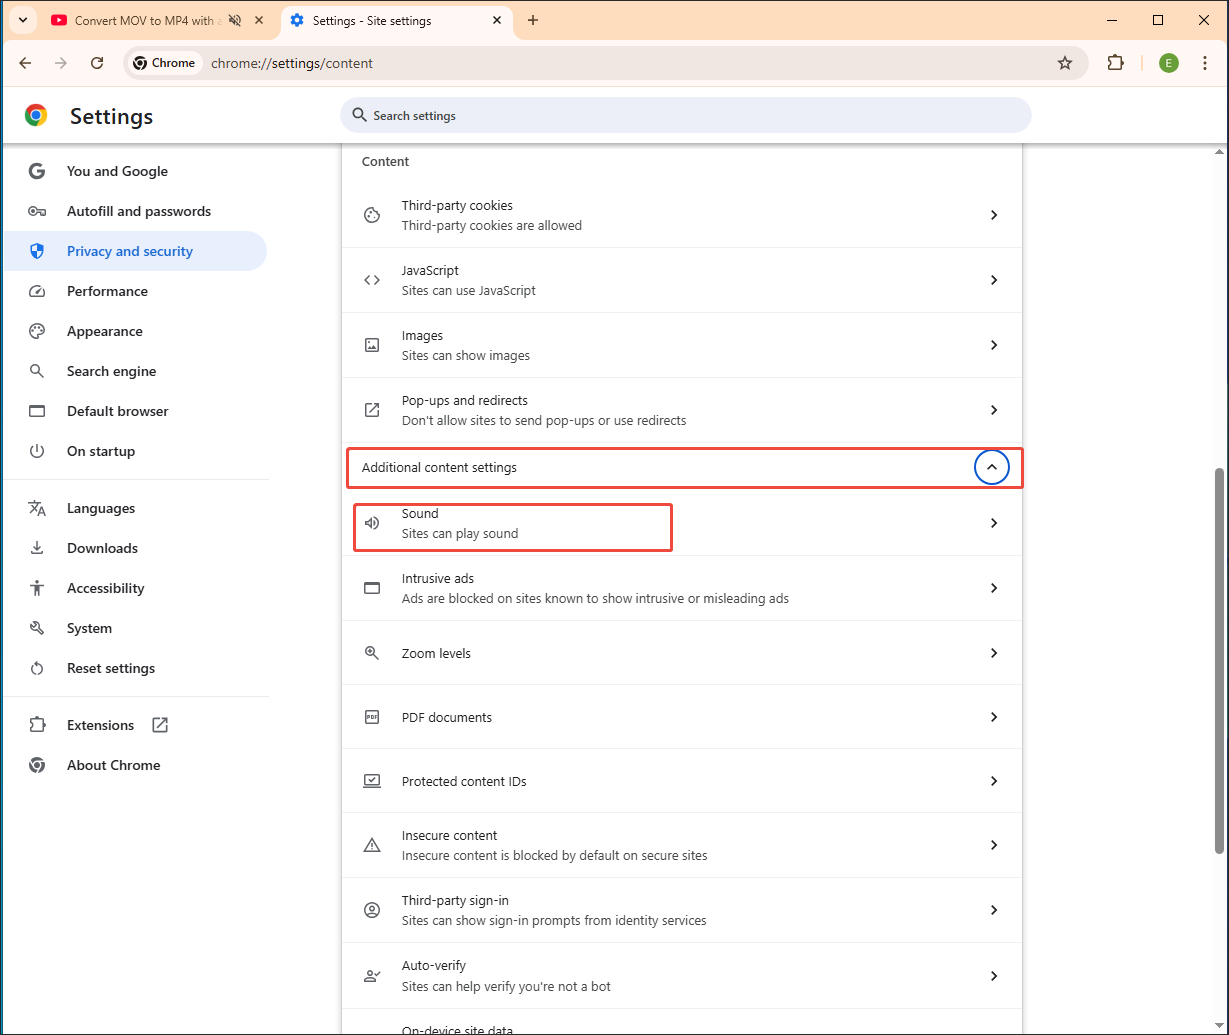Click the Search settings field
Viewport: 1229px width, 1035px height.
pos(685,115)
